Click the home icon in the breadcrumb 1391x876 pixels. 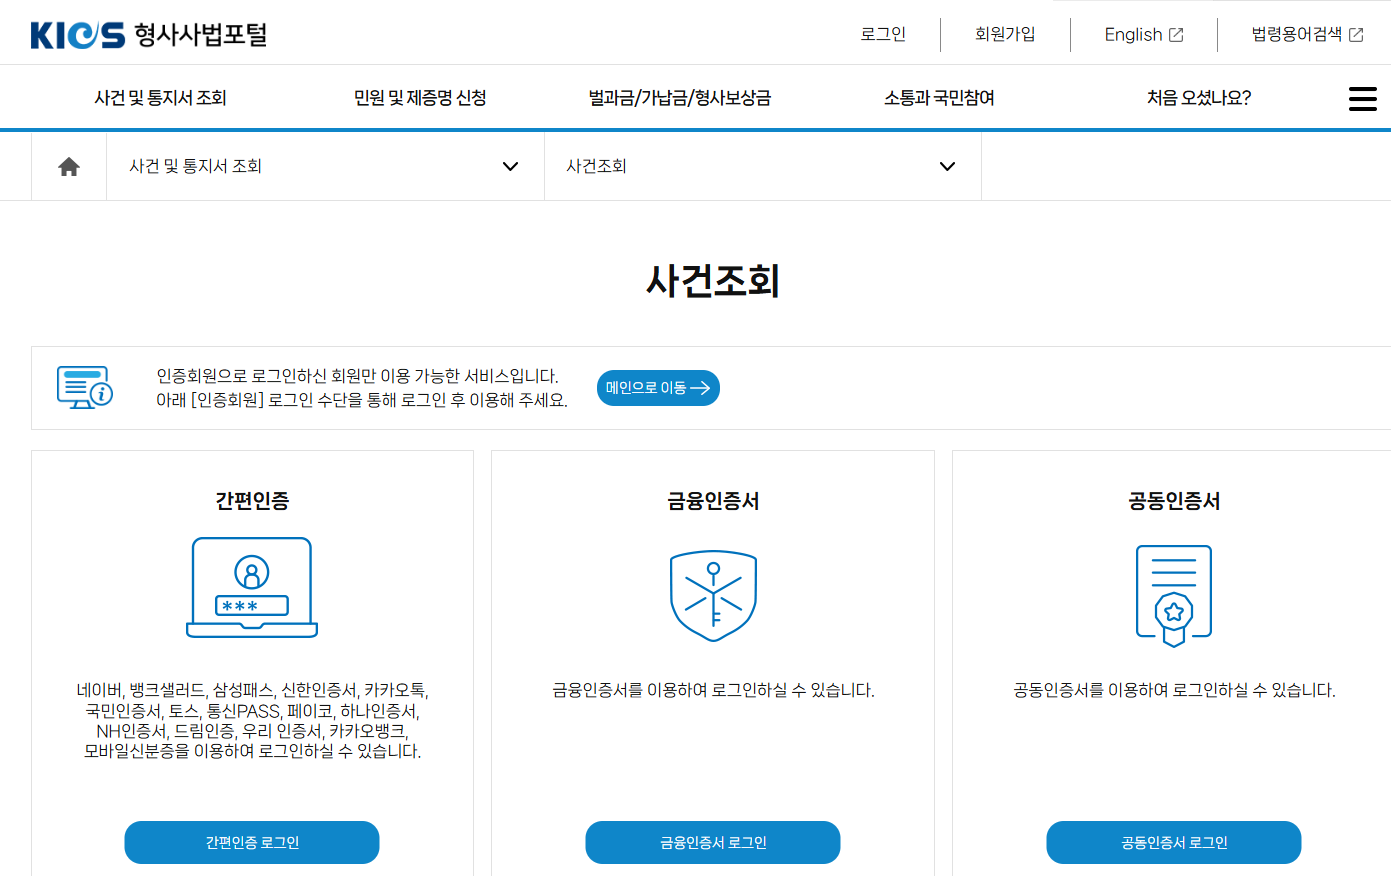pyautogui.click(x=68, y=165)
